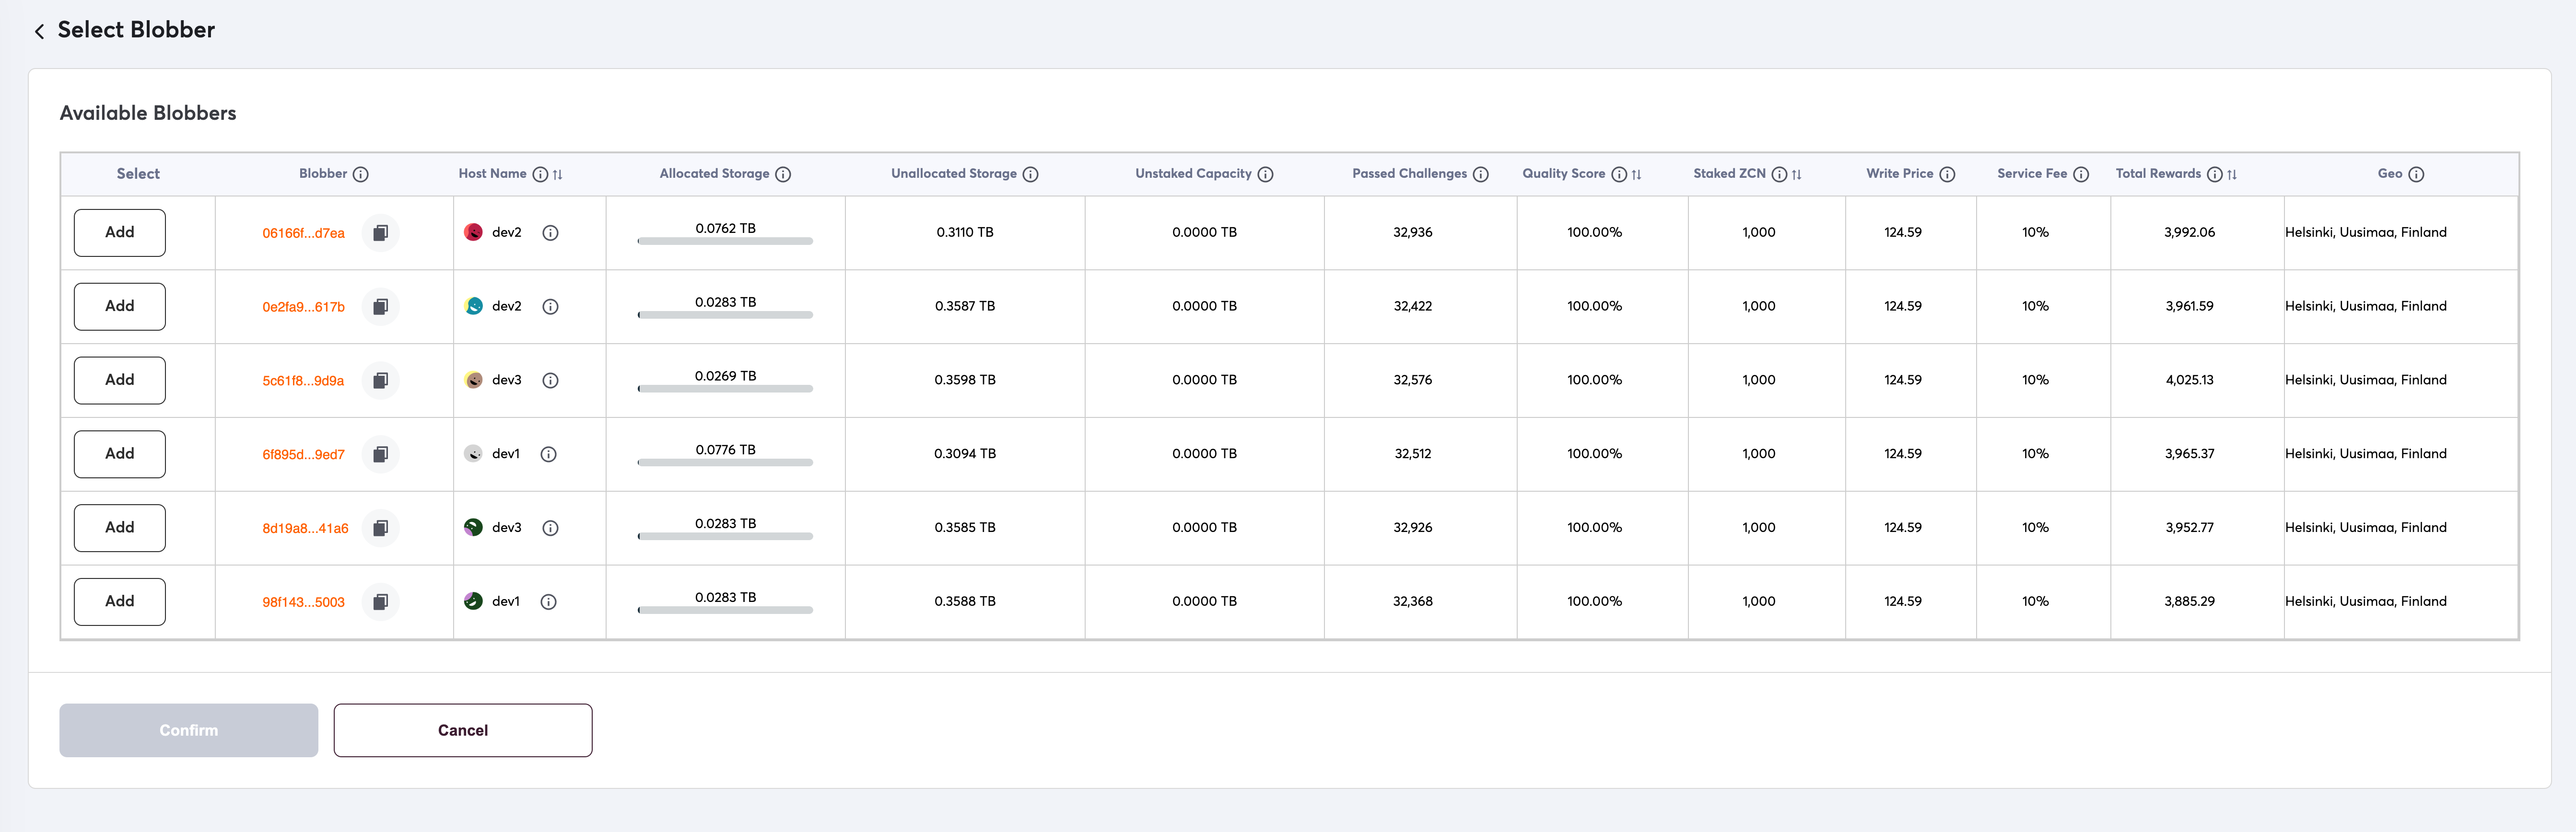Add blobber 6f895d...9ed7
The image size is (2576, 832).
(x=119, y=454)
